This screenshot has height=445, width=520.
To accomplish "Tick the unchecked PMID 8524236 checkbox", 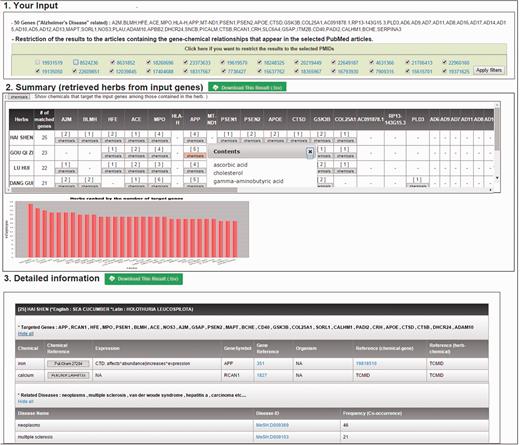I will (76, 62).
